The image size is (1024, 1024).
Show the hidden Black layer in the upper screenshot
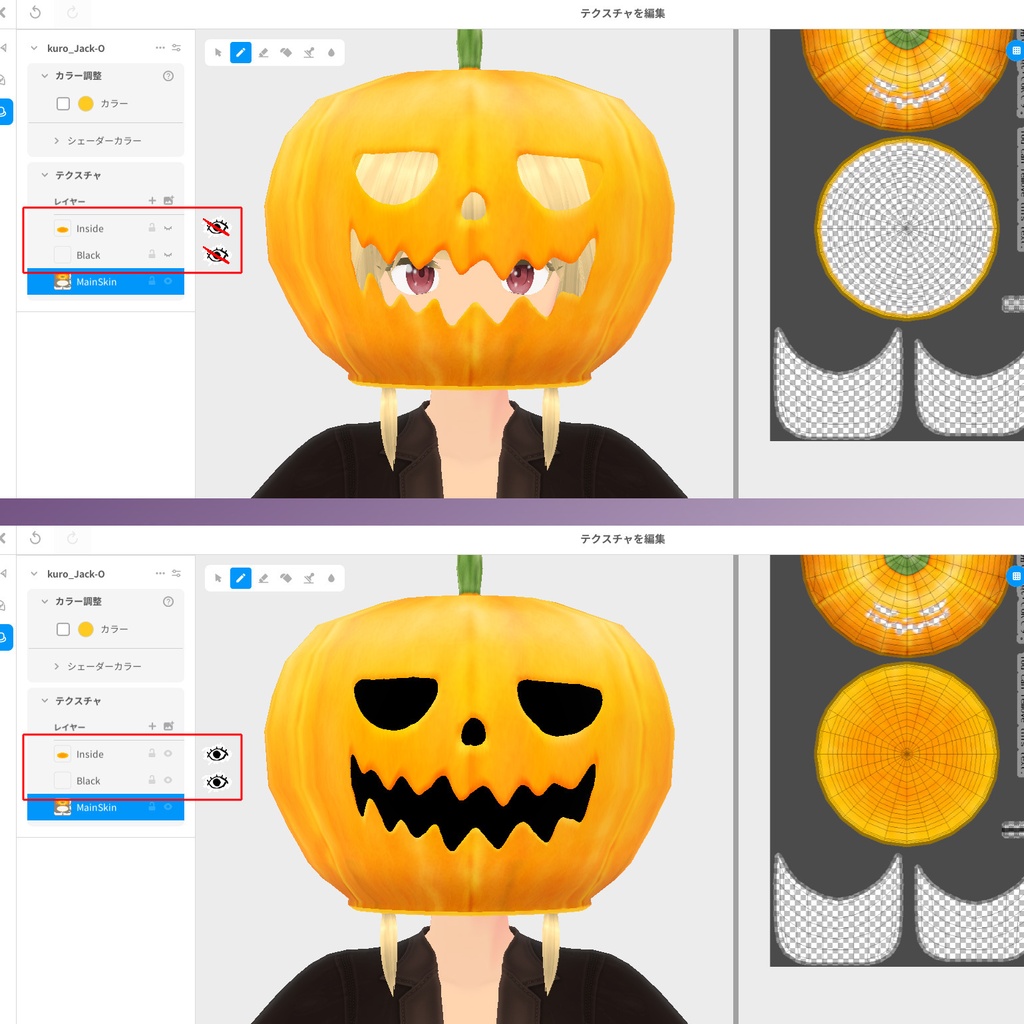(x=168, y=255)
